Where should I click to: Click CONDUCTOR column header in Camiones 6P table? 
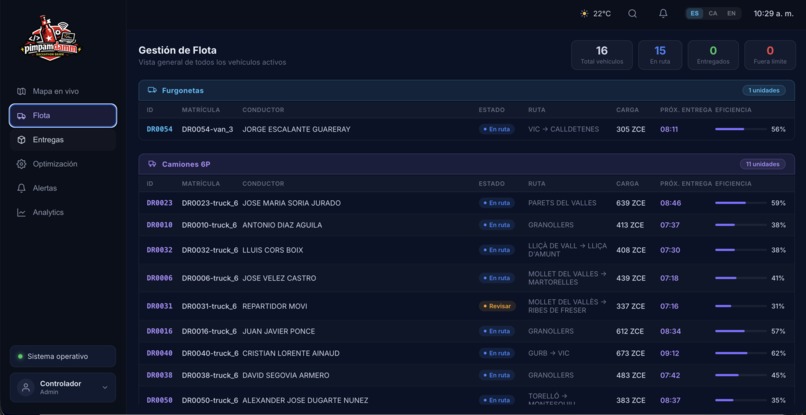coord(263,184)
